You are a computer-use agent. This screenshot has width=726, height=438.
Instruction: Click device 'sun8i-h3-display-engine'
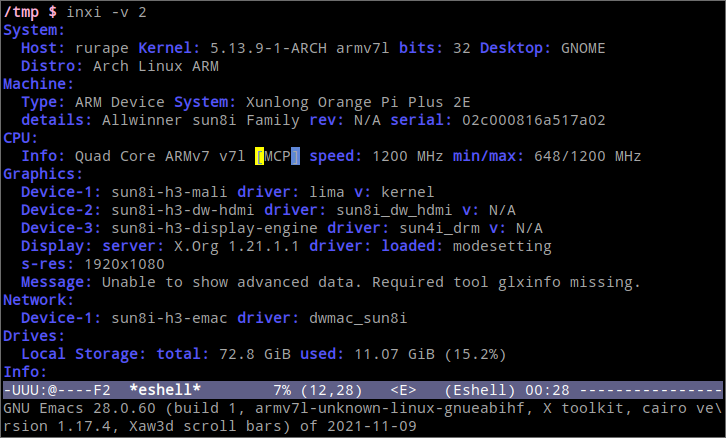(214, 228)
